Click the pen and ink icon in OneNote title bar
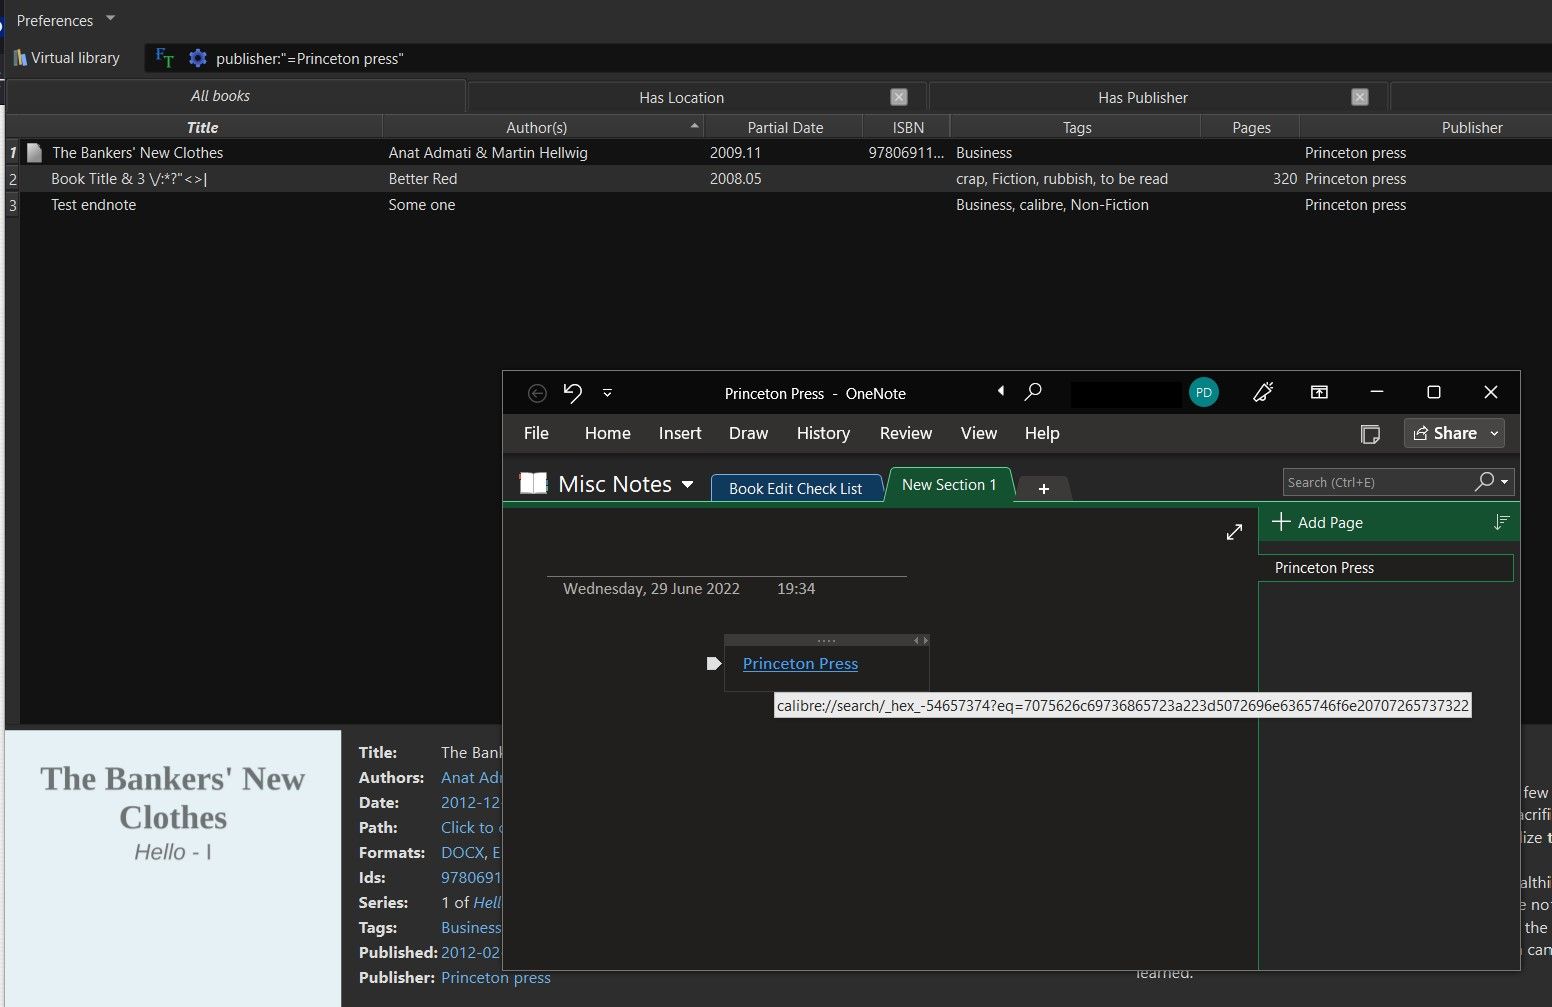This screenshot has width=1552, height=1007. pyautogui.click(x=1263, y=392)
